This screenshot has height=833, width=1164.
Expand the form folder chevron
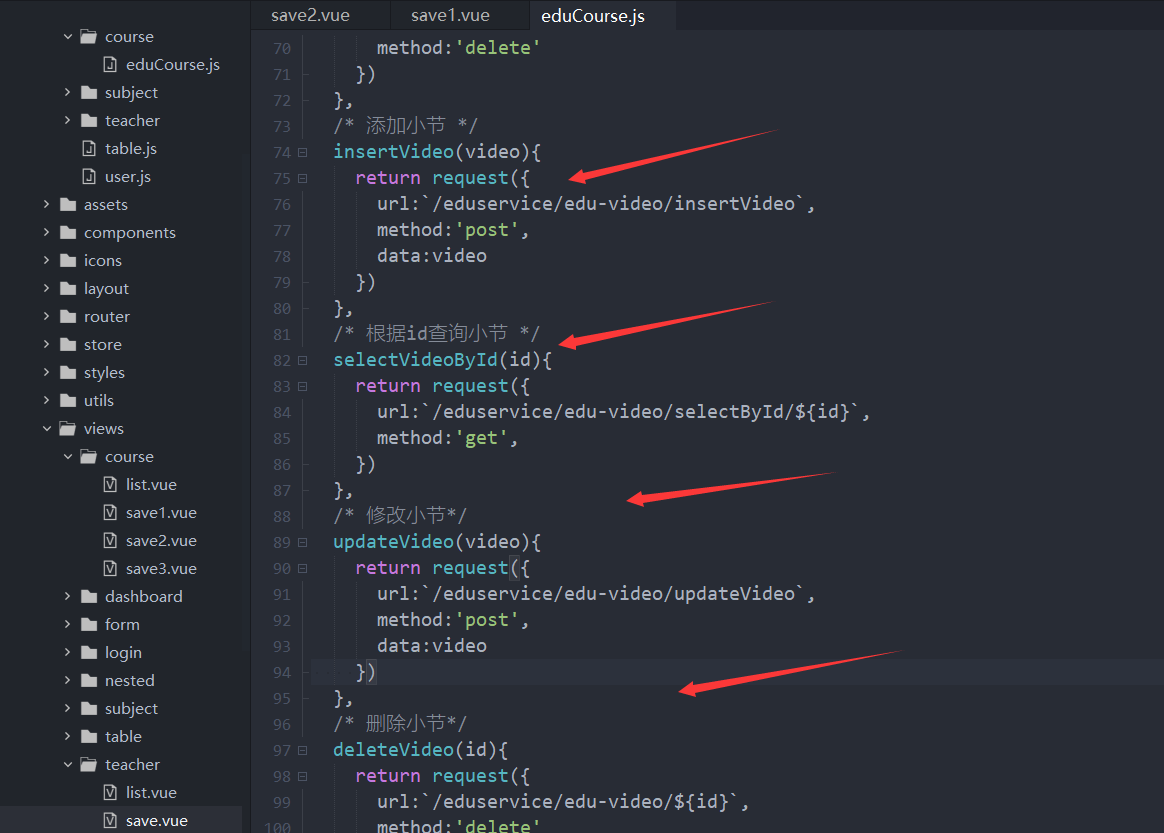[x=68, y=624]
